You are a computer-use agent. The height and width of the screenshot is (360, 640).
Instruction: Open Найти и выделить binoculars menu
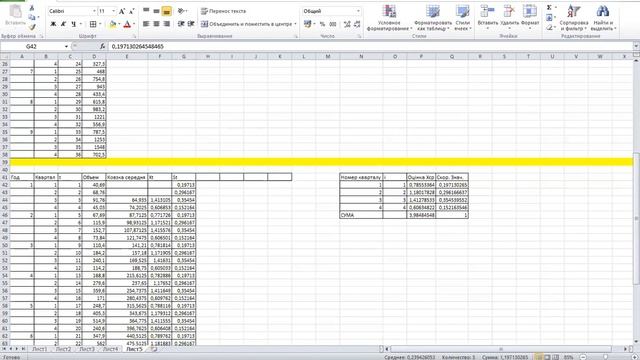[603, 18]
